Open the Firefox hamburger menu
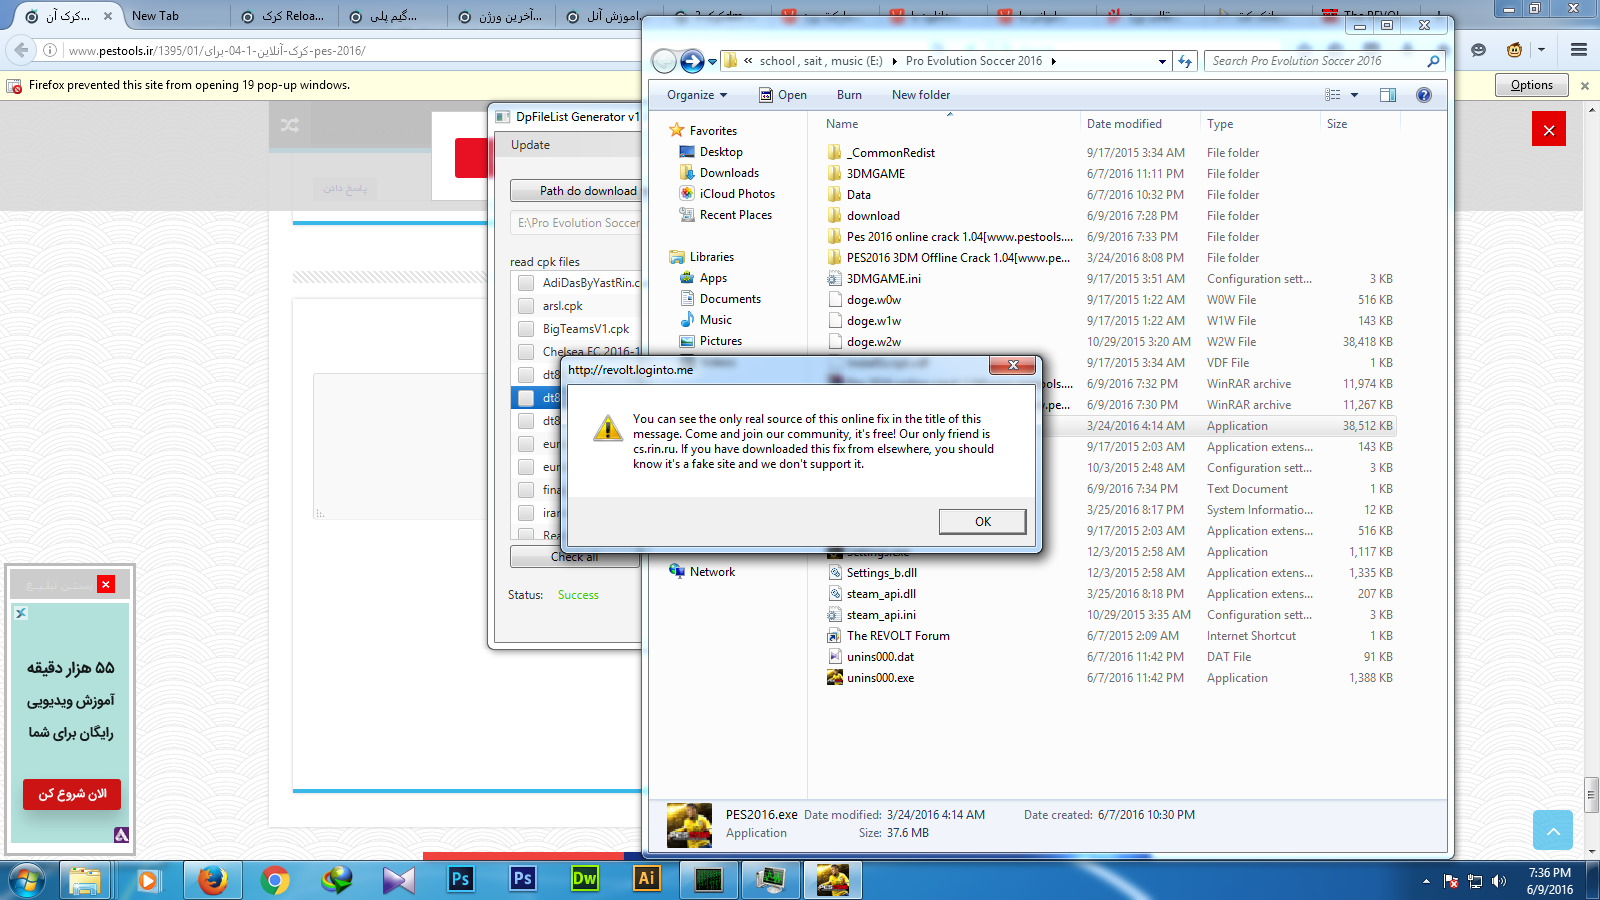1600x900 pixels. tap(1579, 50)
